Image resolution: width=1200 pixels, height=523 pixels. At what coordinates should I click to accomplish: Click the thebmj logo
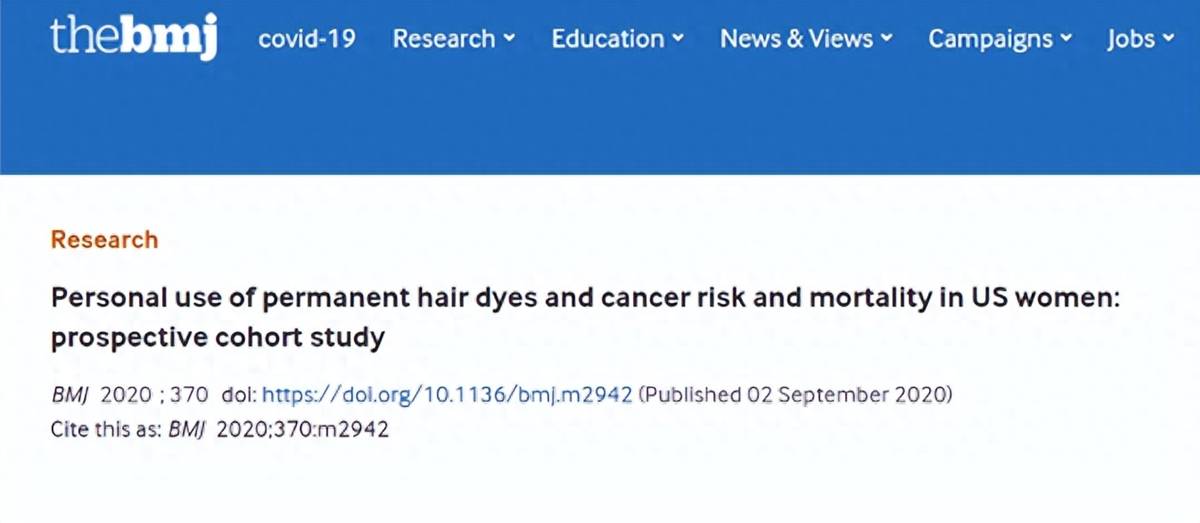(x=134, y=38)
